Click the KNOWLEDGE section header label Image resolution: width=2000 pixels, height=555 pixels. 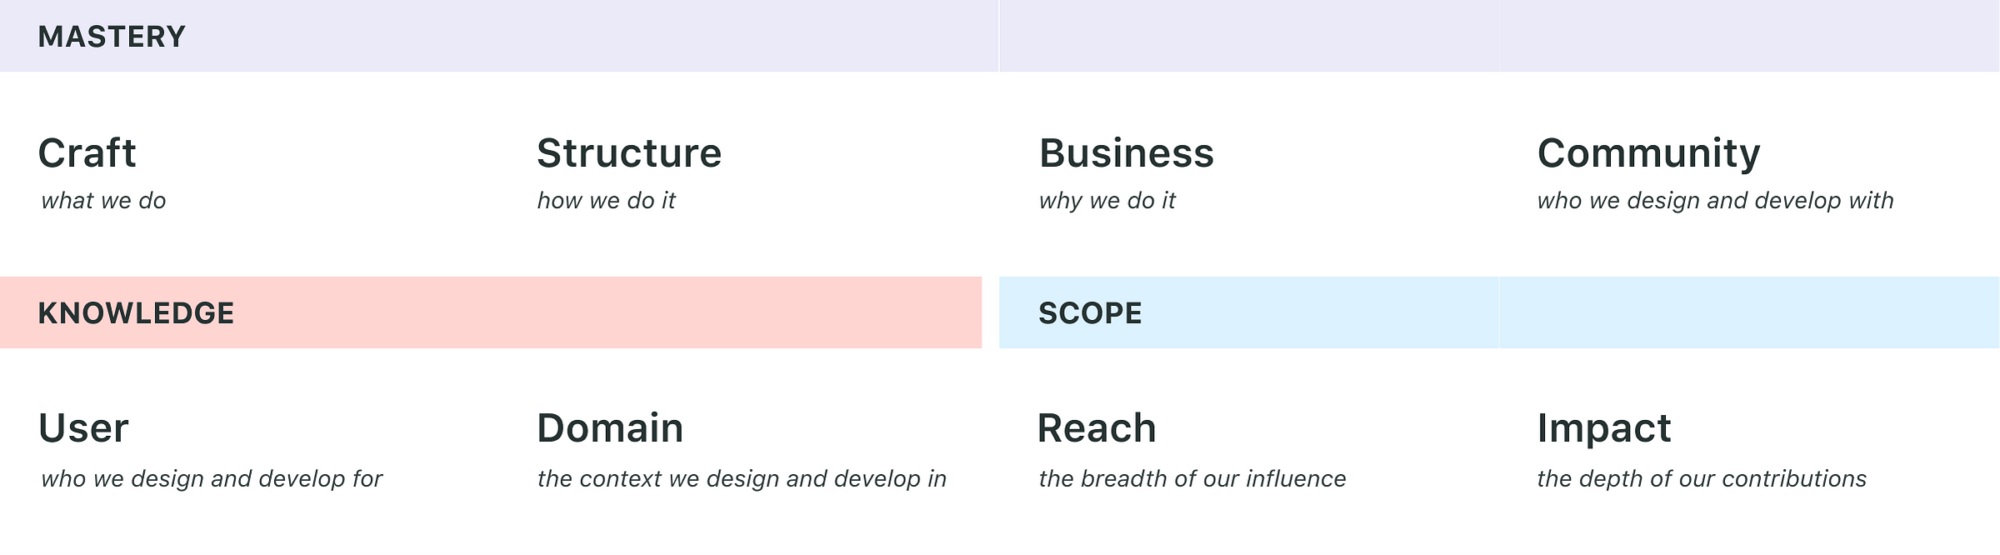[136, 313]
